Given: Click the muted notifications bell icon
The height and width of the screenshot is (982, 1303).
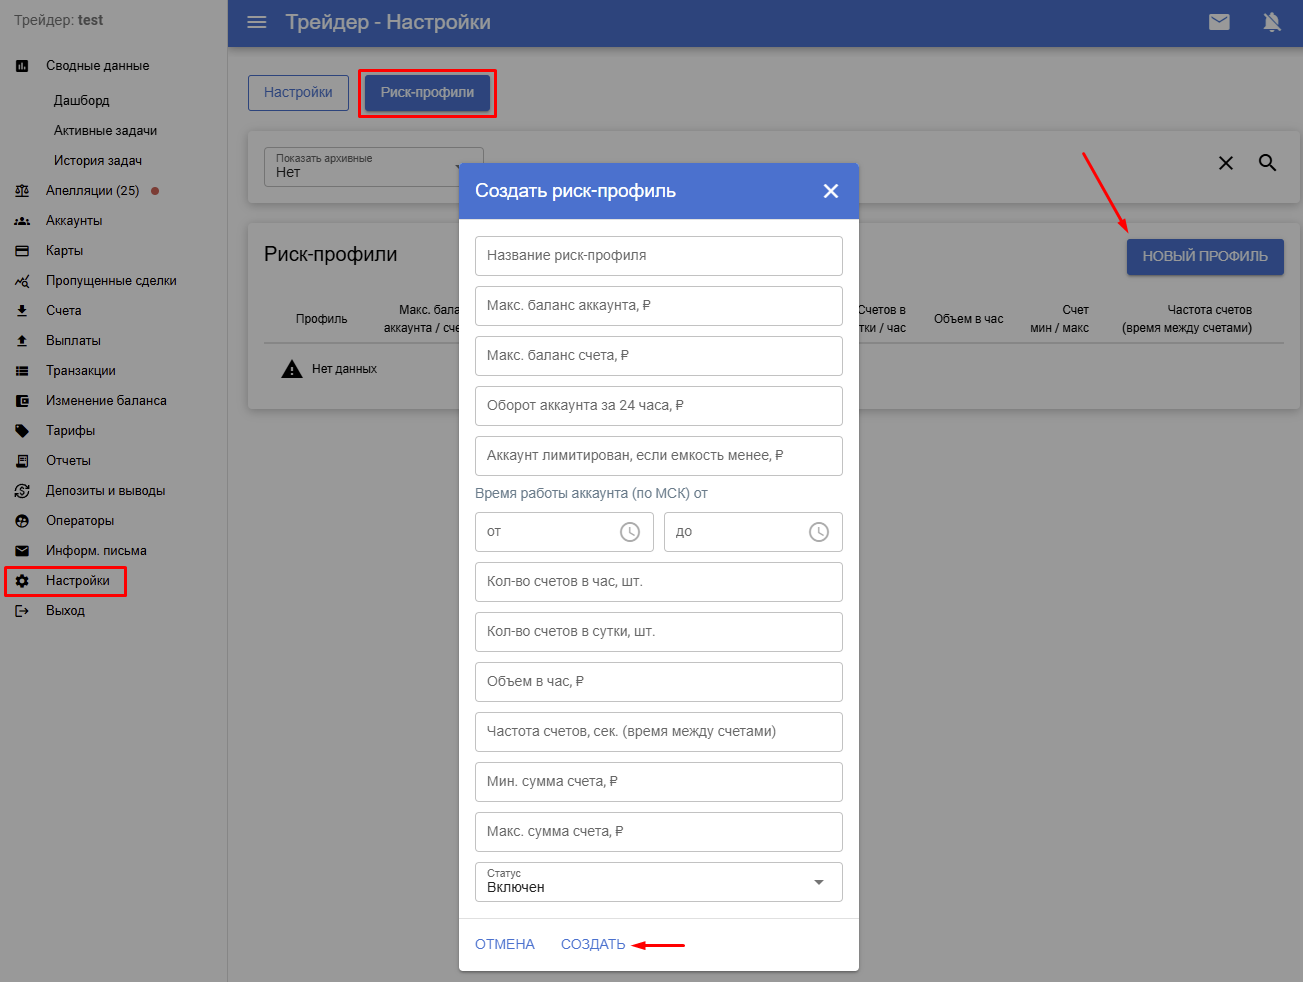Looking at the screenshot, I should 1271,22.
